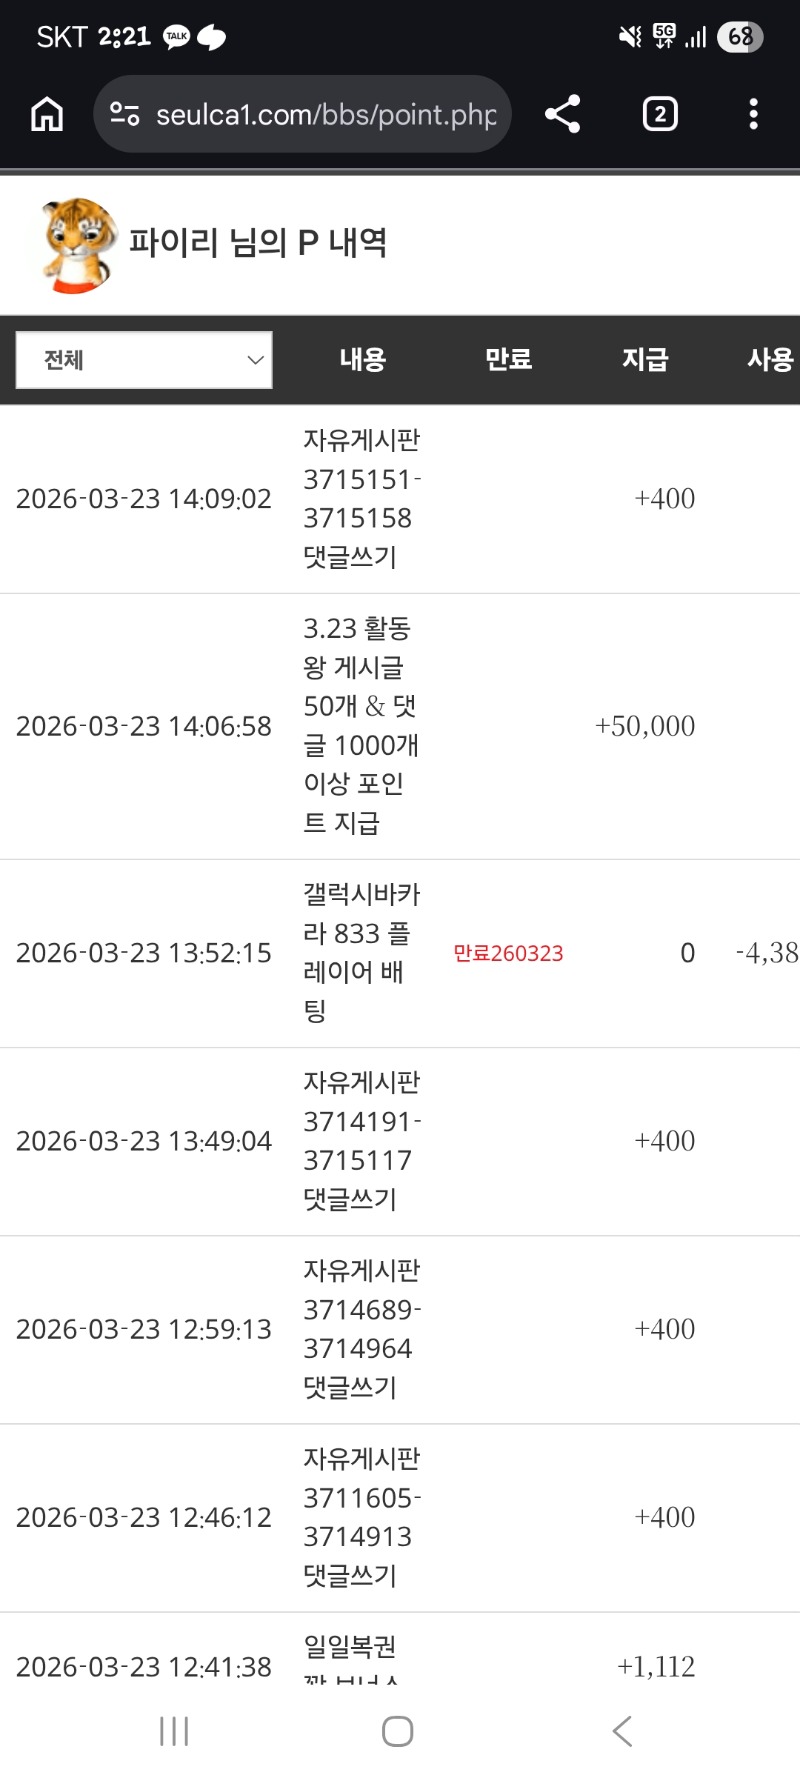Screen dimensions: 800x1778
Task: Tap the 갤럭시바카라 833 betting entry
Action: click(x=360, y=952)
